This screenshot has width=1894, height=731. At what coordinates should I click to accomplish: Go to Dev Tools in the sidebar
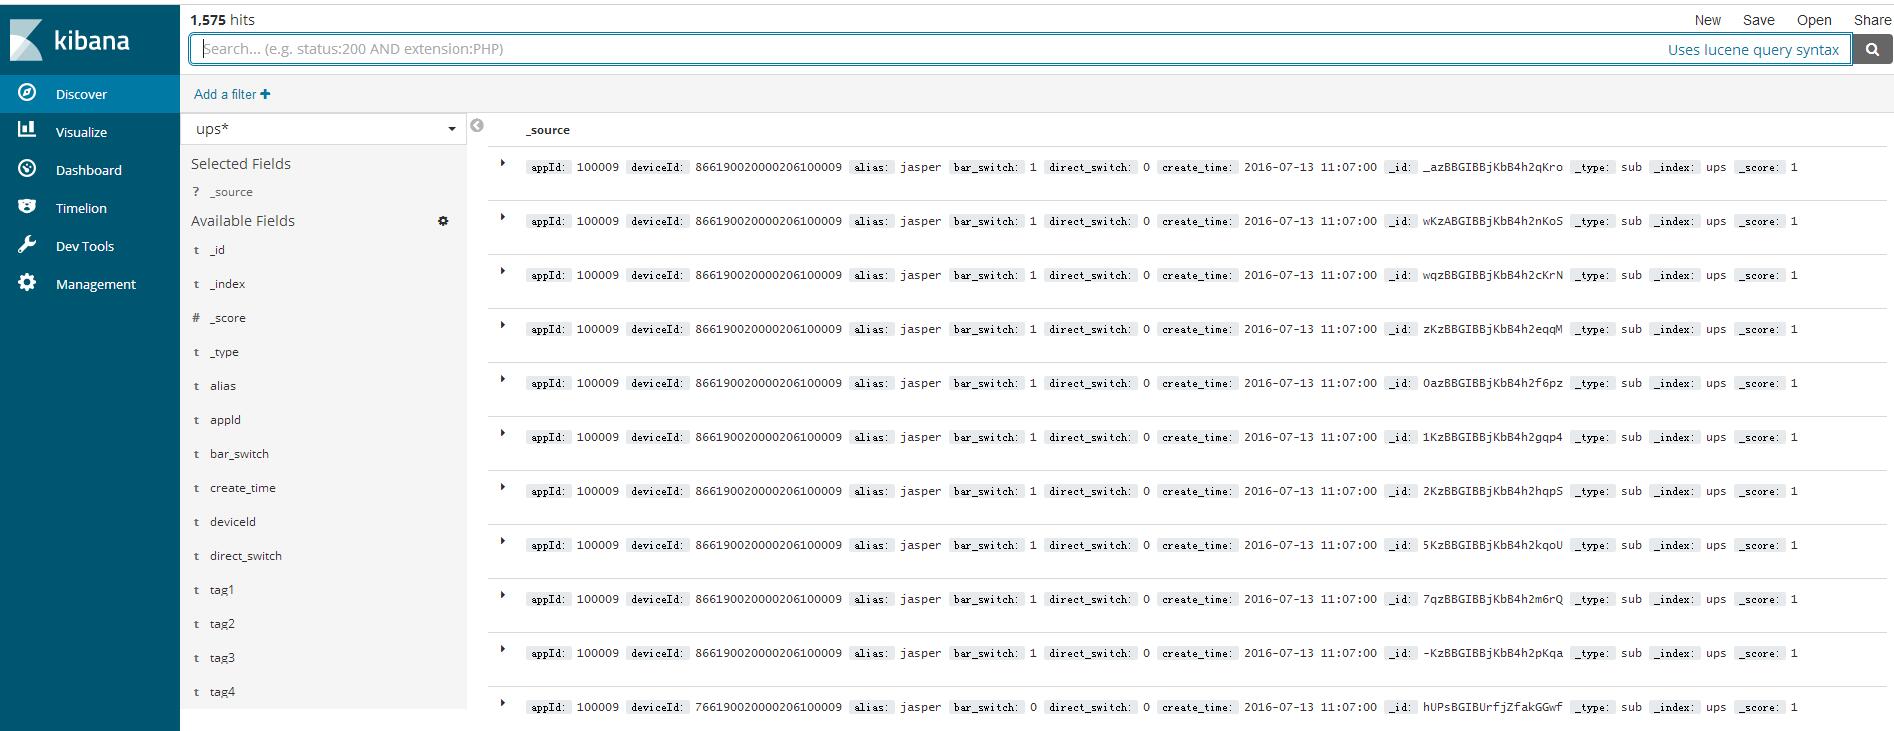pyautogui.click(x=85, y=246)
